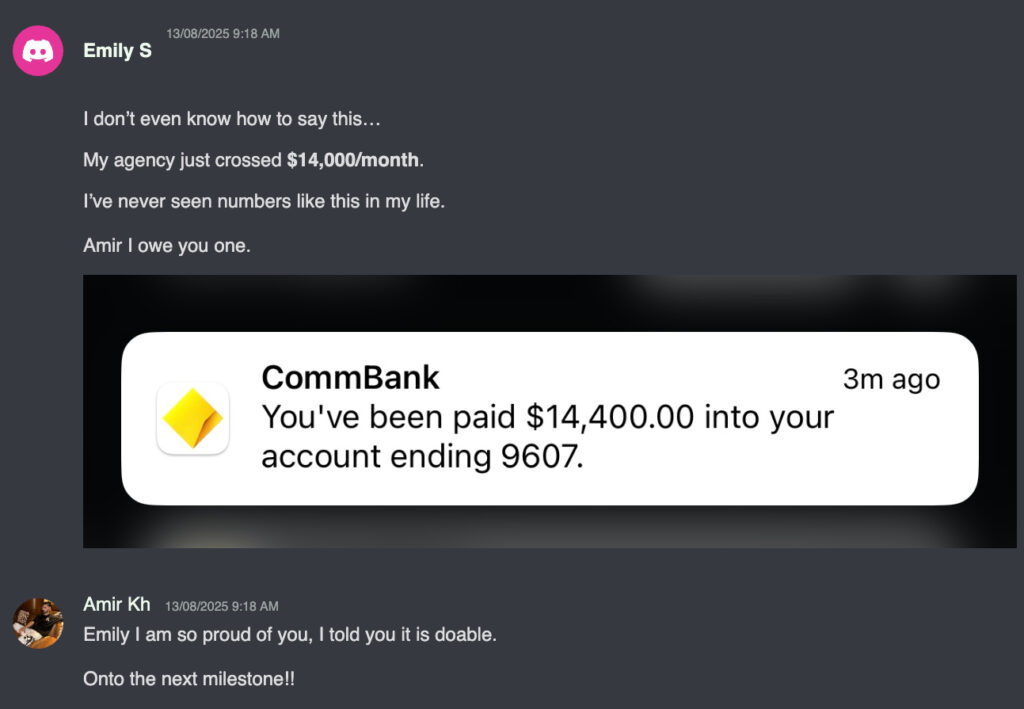Click the $14,400.00 payment amount
The image size is (1024, 709).
(x=610, y=417)
